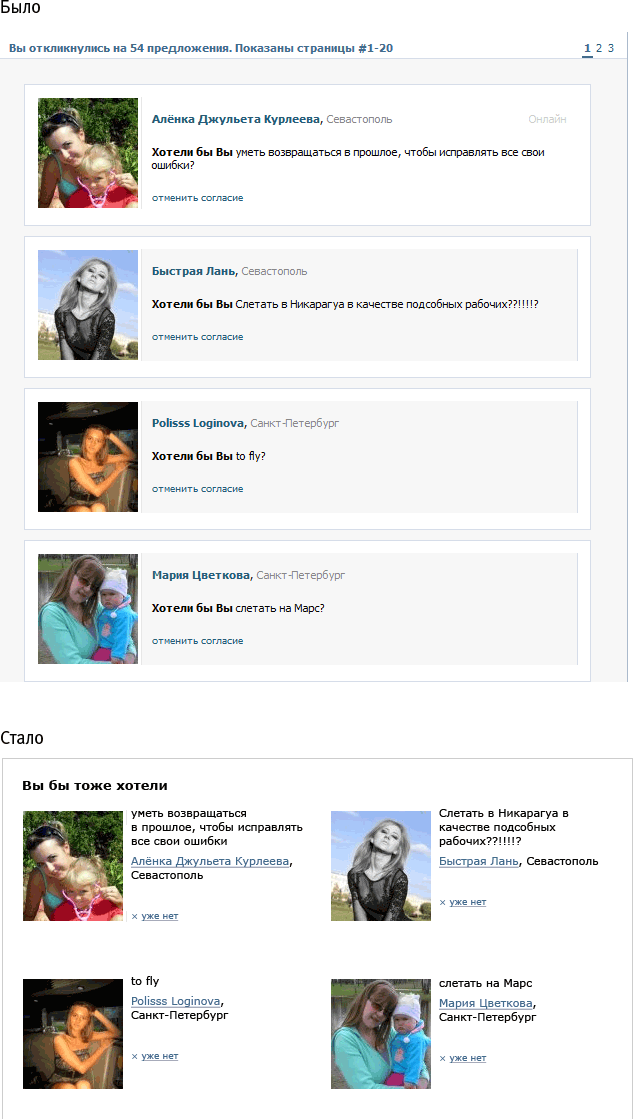Open underlined Алёнка Джульета Курлеева link in Стало section
This screenshot has width=633, height=1119.
pos(211,861)
